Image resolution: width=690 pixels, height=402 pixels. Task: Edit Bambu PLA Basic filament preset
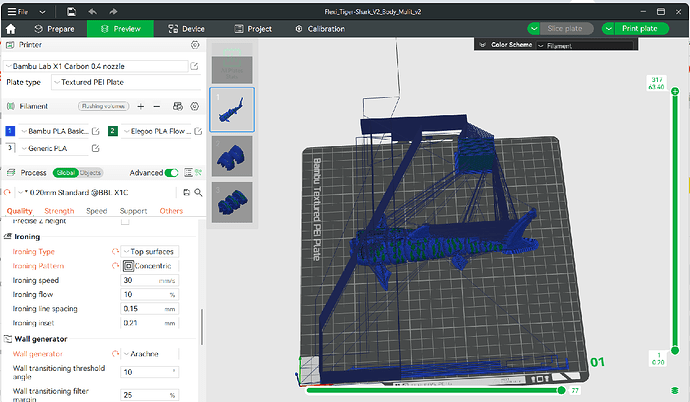[95, 131]
